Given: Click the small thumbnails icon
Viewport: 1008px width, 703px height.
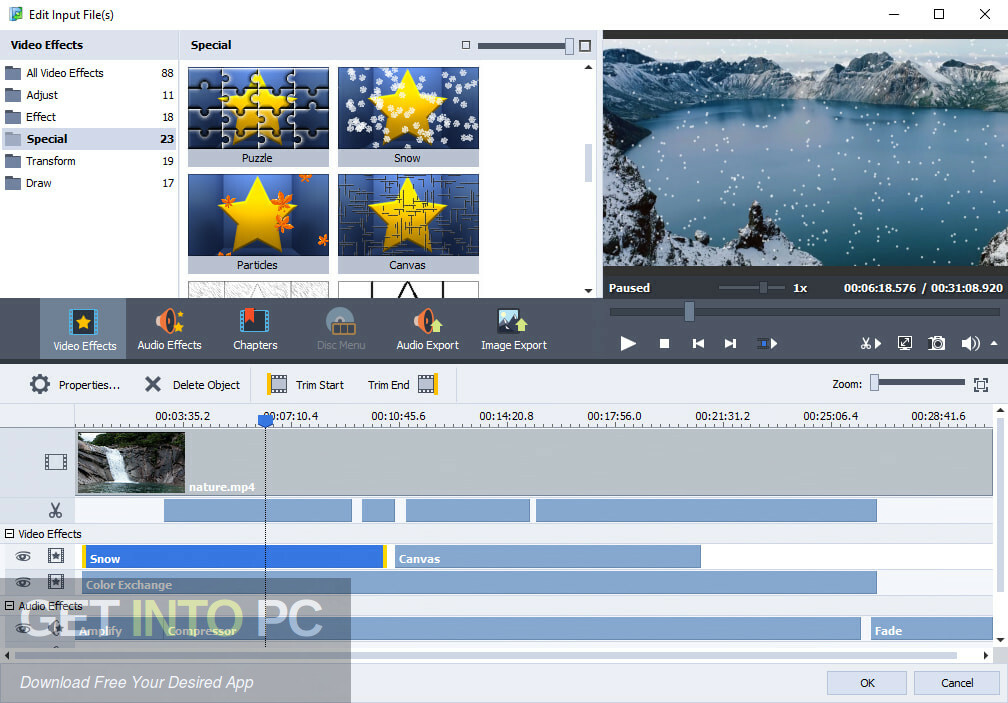Looking at the screenshot, I should pos(466,45).
